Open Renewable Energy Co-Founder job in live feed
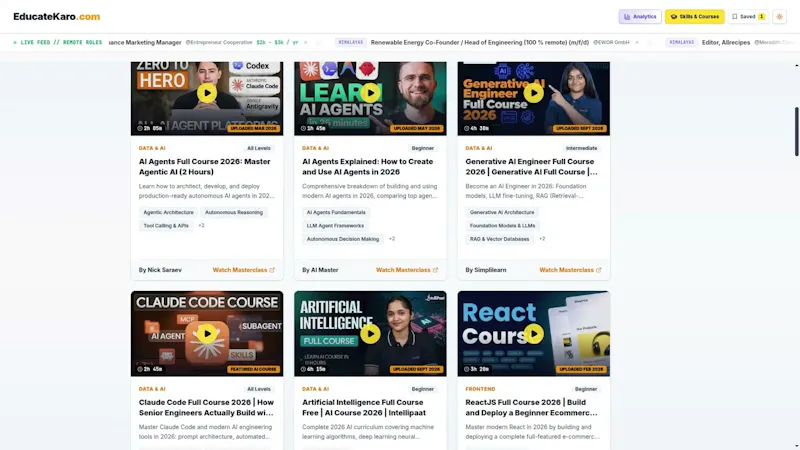 480,42
